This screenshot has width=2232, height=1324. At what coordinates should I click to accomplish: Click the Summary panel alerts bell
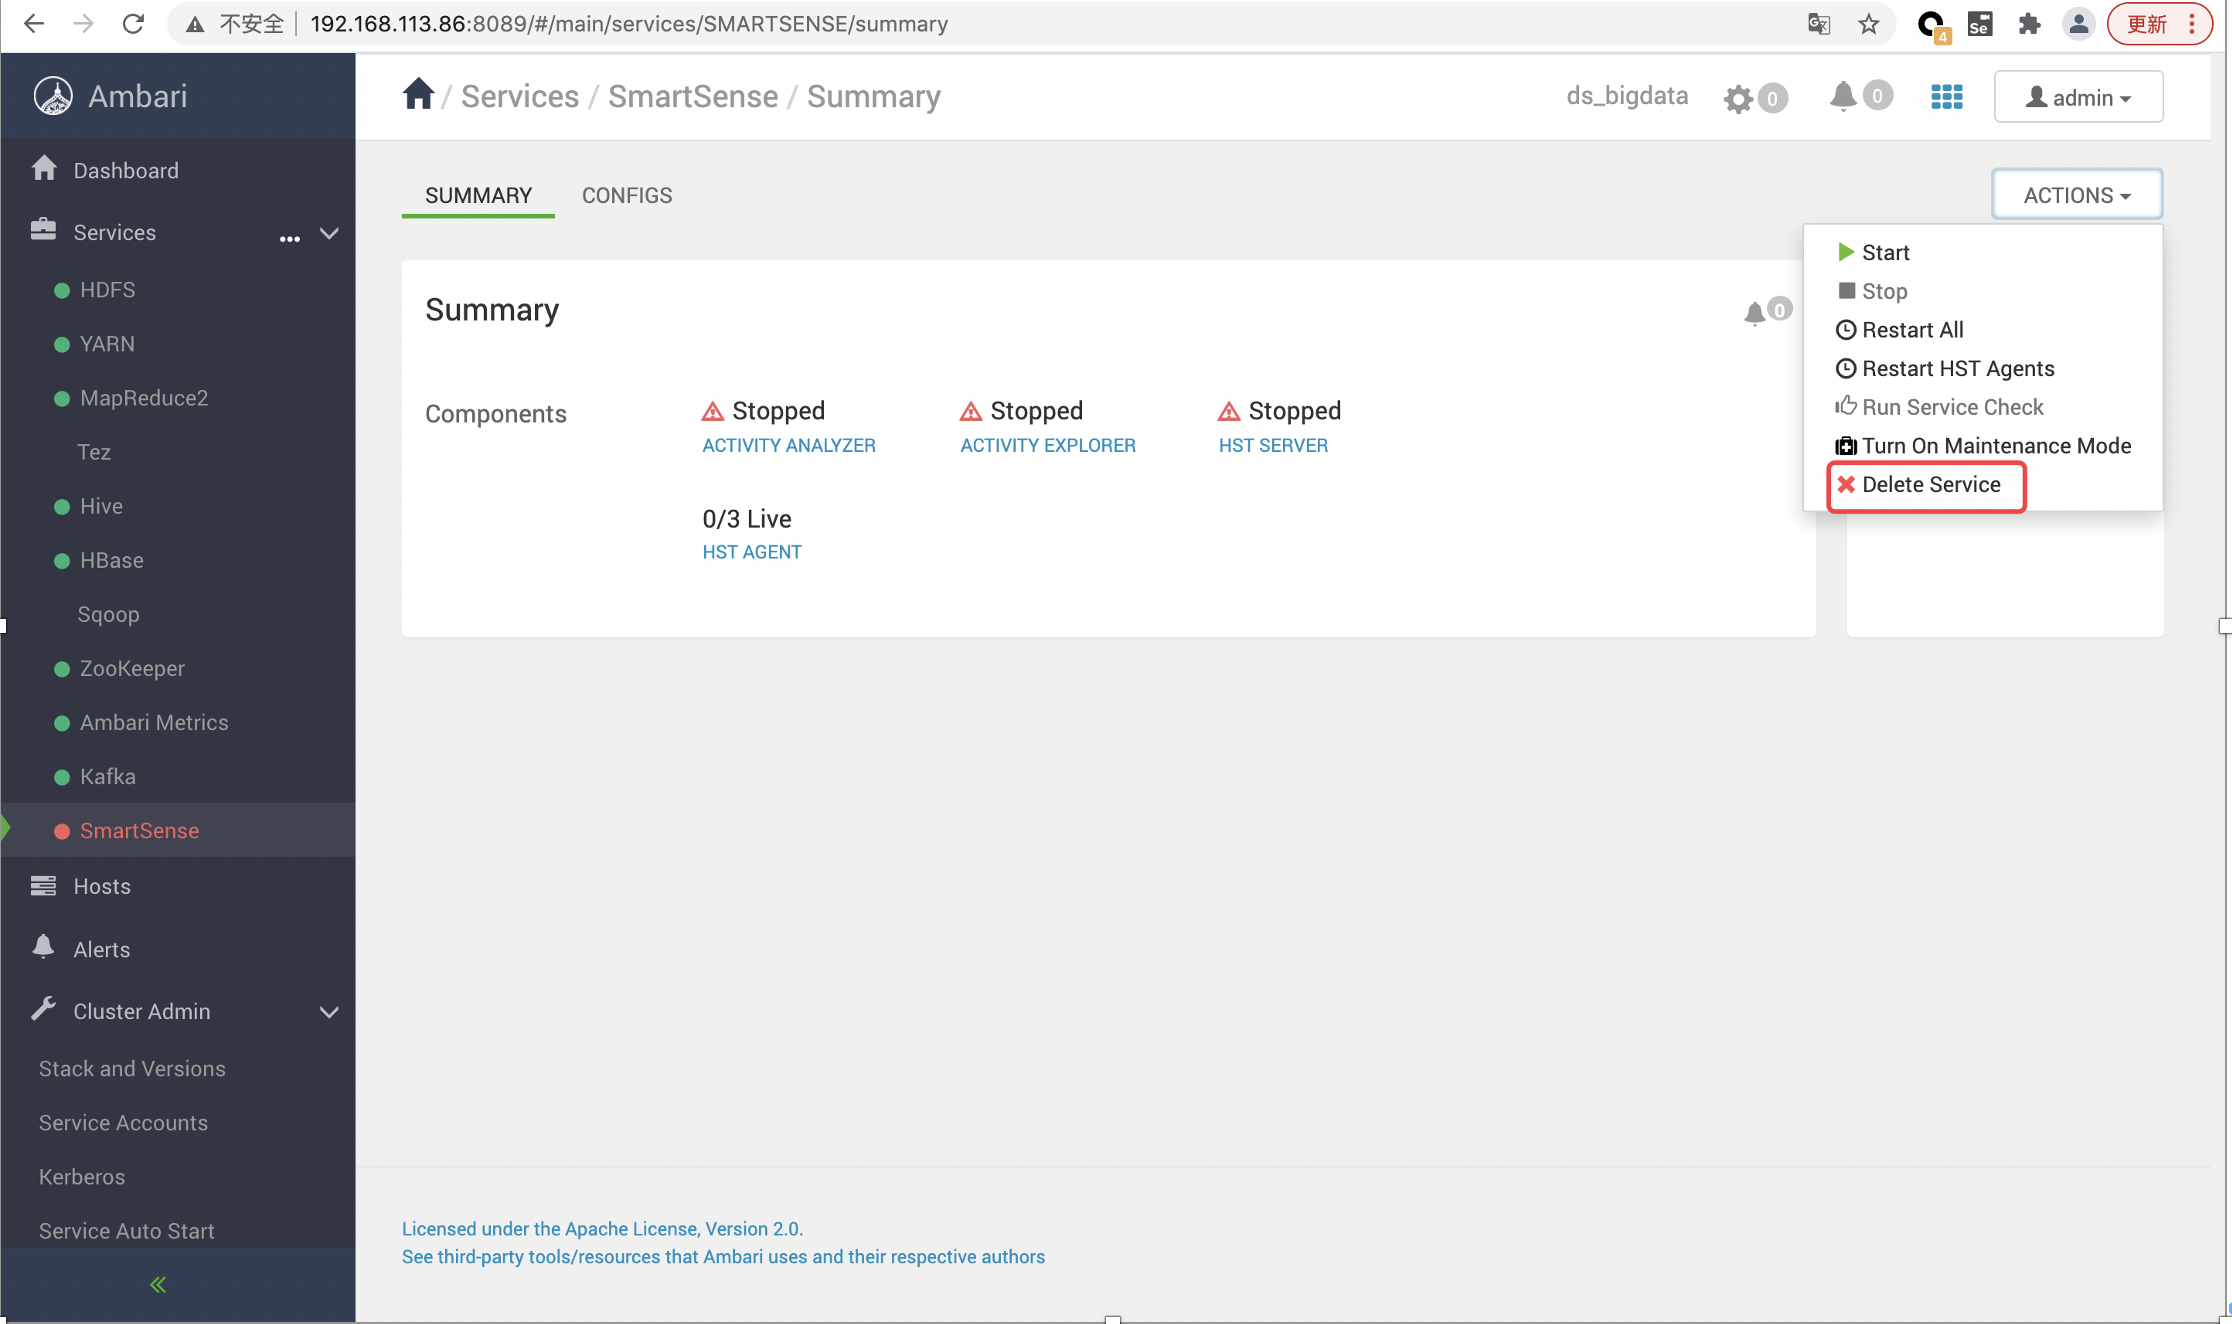point(1754,313)
